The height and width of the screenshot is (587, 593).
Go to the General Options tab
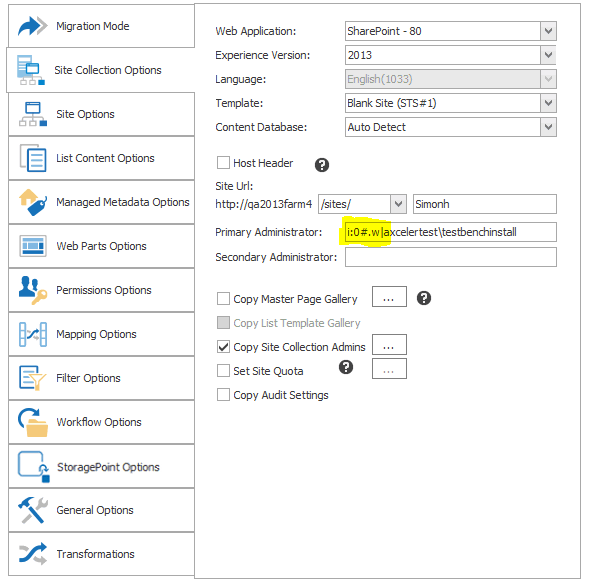coord(101,510)
